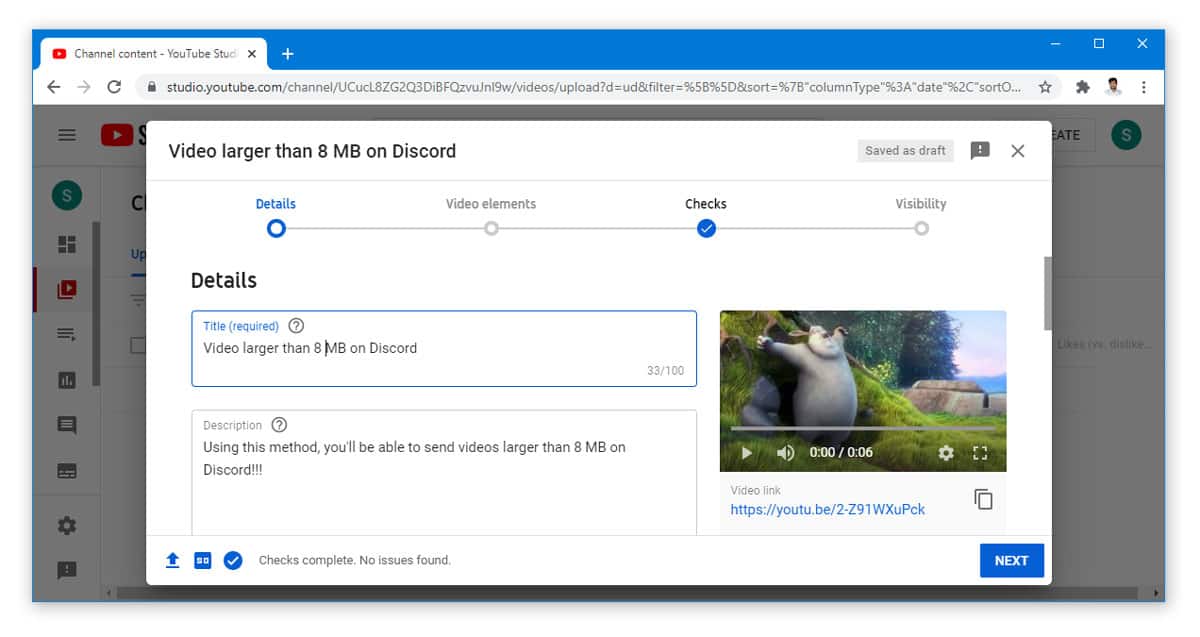Click the Saved as draft label
The height and width of the screenshot is (637, 1200).
(905, 151)
